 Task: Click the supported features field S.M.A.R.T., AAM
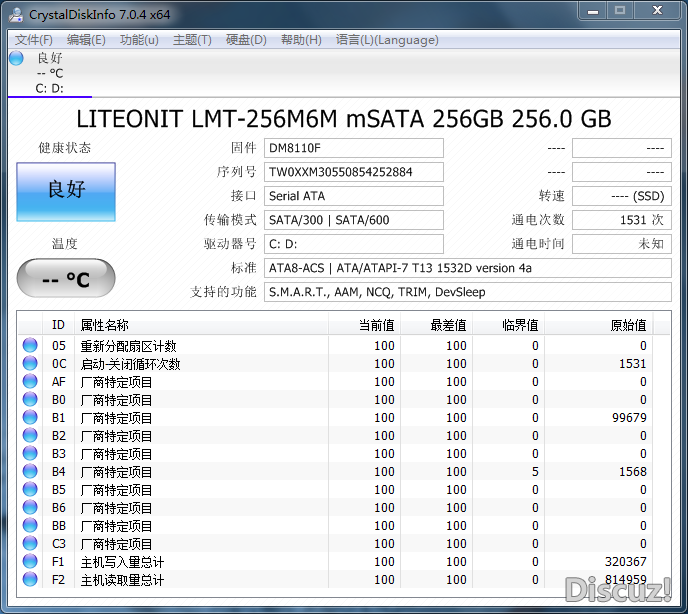[x=468, y=292]
